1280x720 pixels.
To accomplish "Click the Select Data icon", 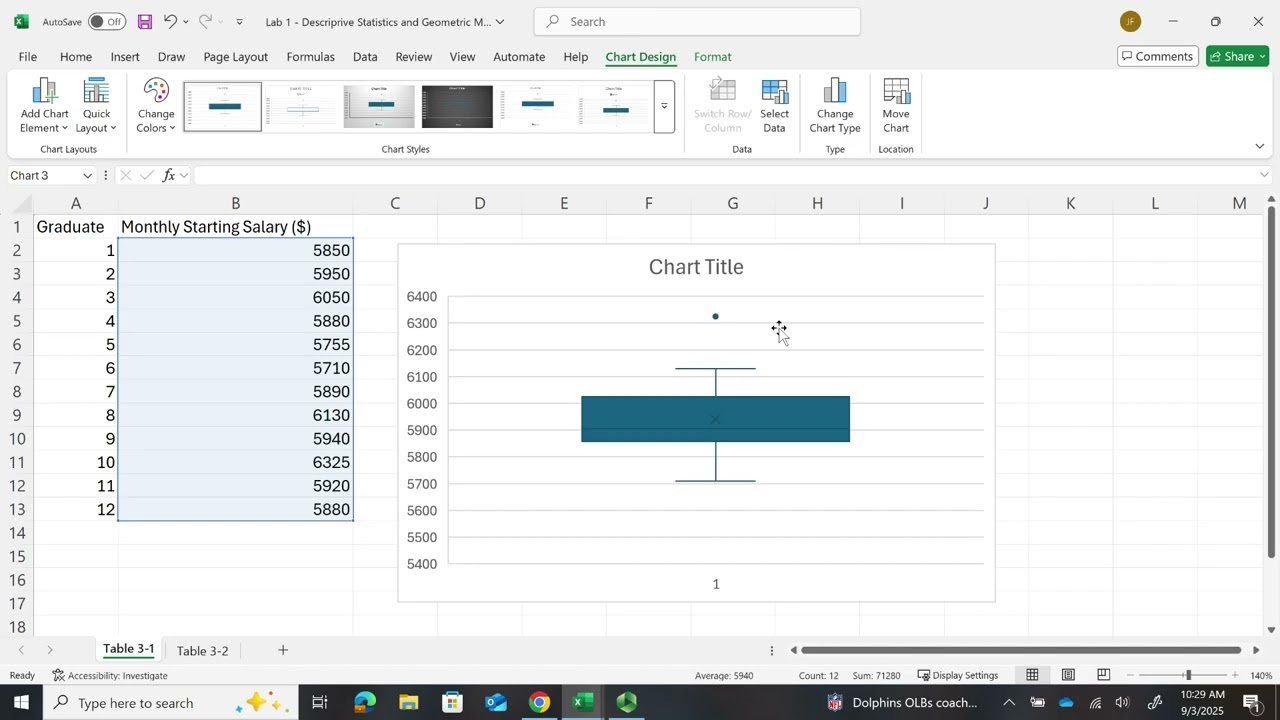I will click(774, 106).
